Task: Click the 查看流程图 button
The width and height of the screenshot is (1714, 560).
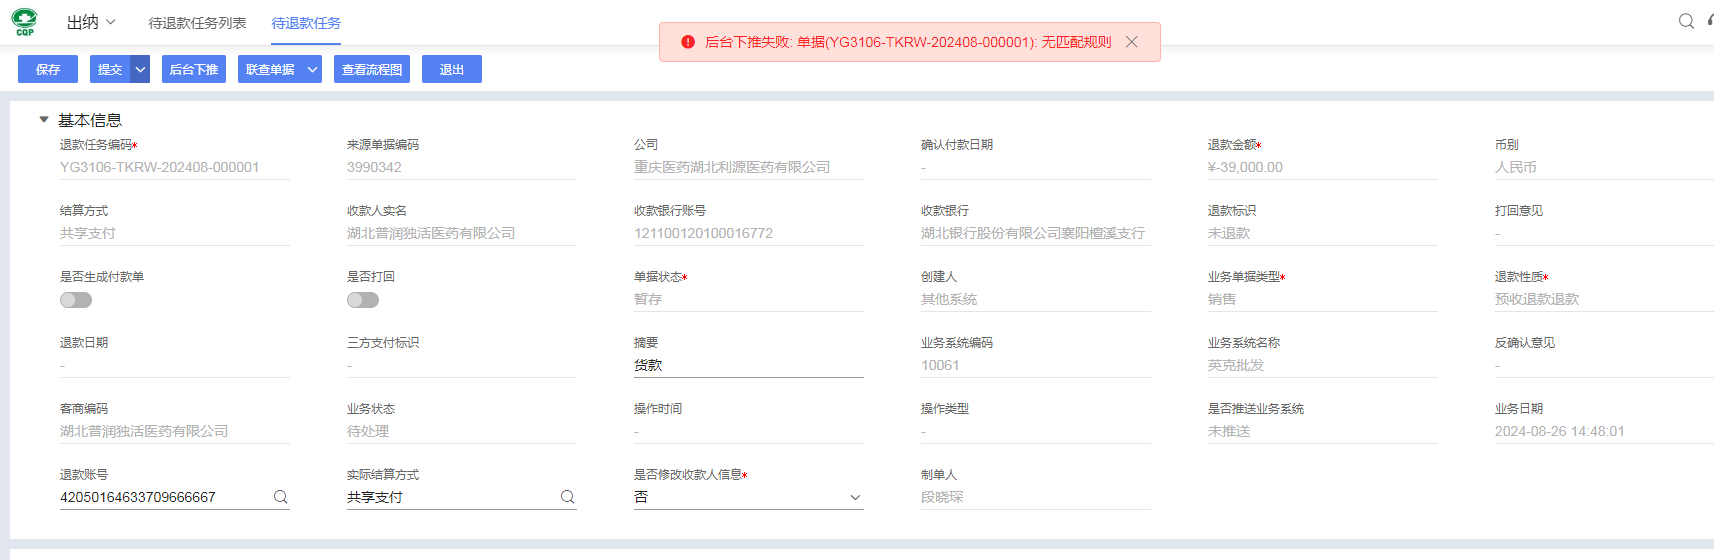Action: pyautogui.click(x=372, y=69)
